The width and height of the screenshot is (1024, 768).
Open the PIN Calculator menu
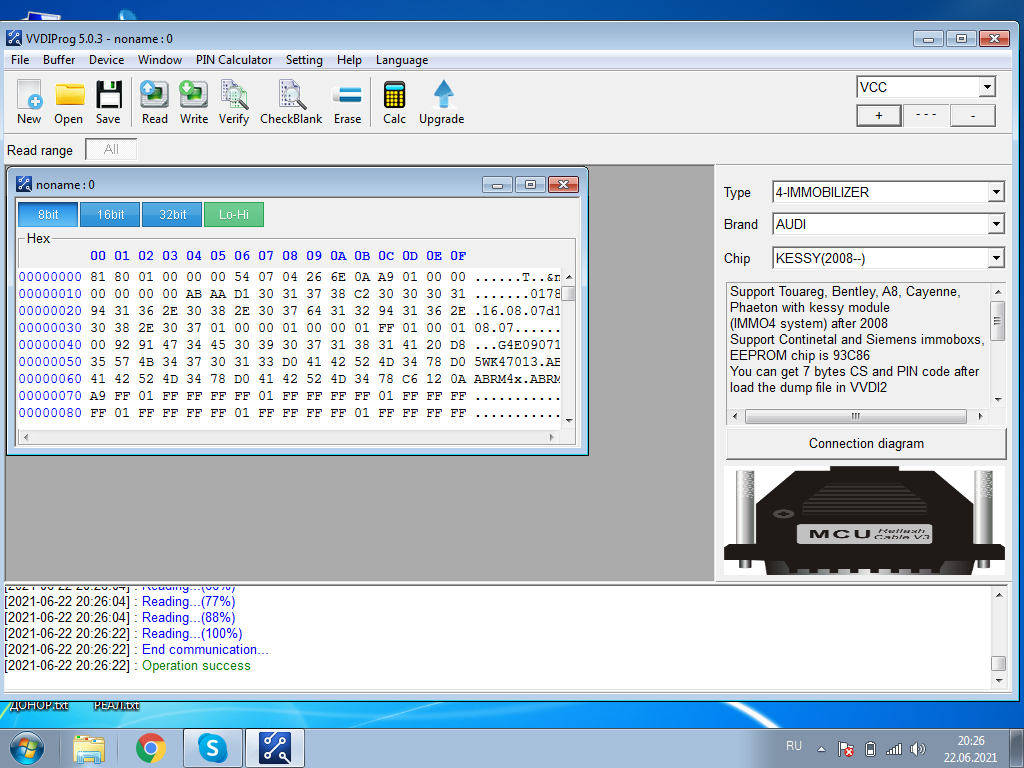click(x=234, y=60)
